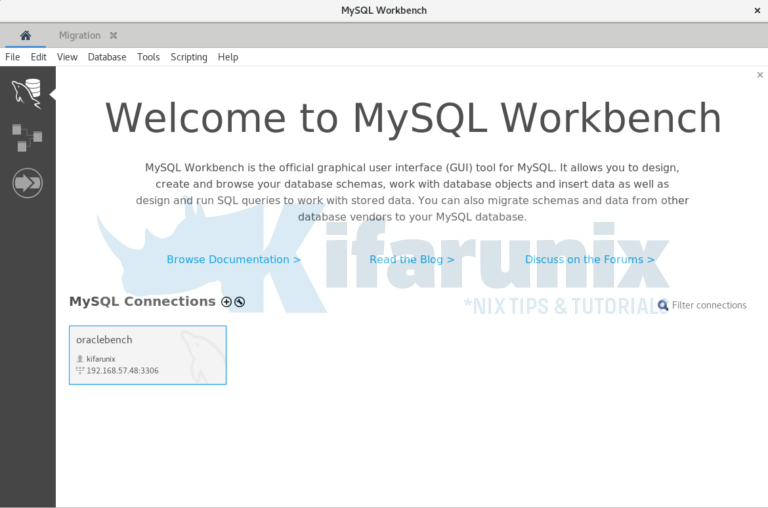Open the View menu
The image size is (768, 508).
67,57
